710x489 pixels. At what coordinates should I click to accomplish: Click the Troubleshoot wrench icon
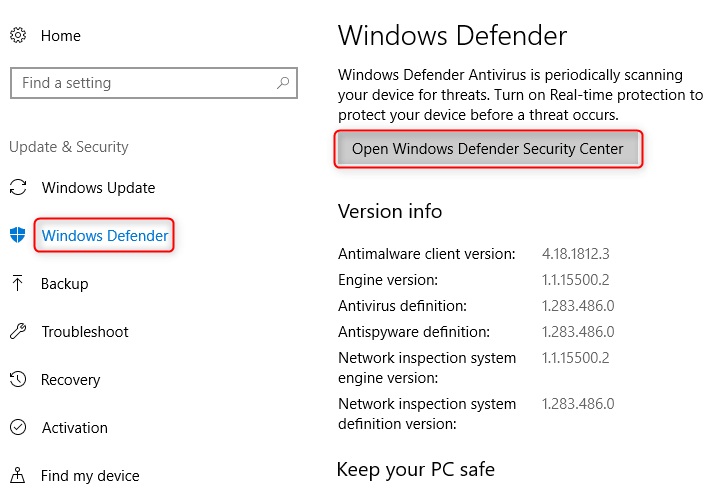(18, 332)
